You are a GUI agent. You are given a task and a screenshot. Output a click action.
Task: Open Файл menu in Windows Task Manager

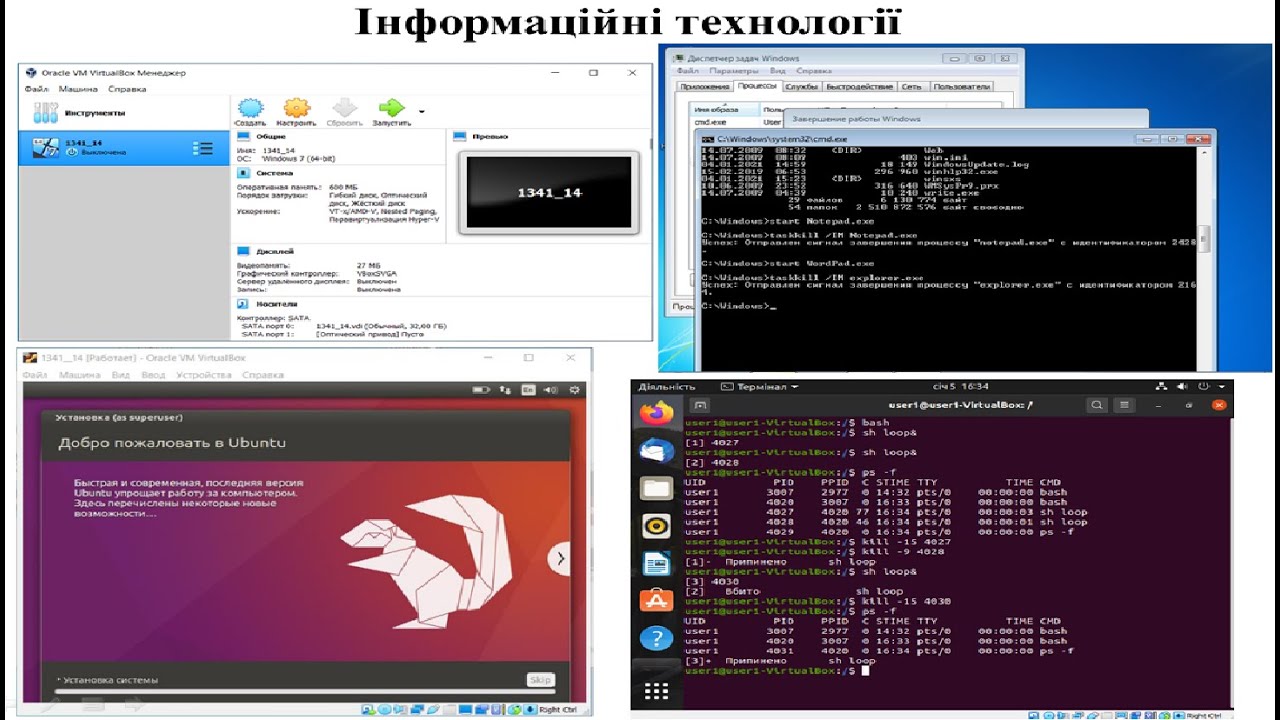(687, 71)
